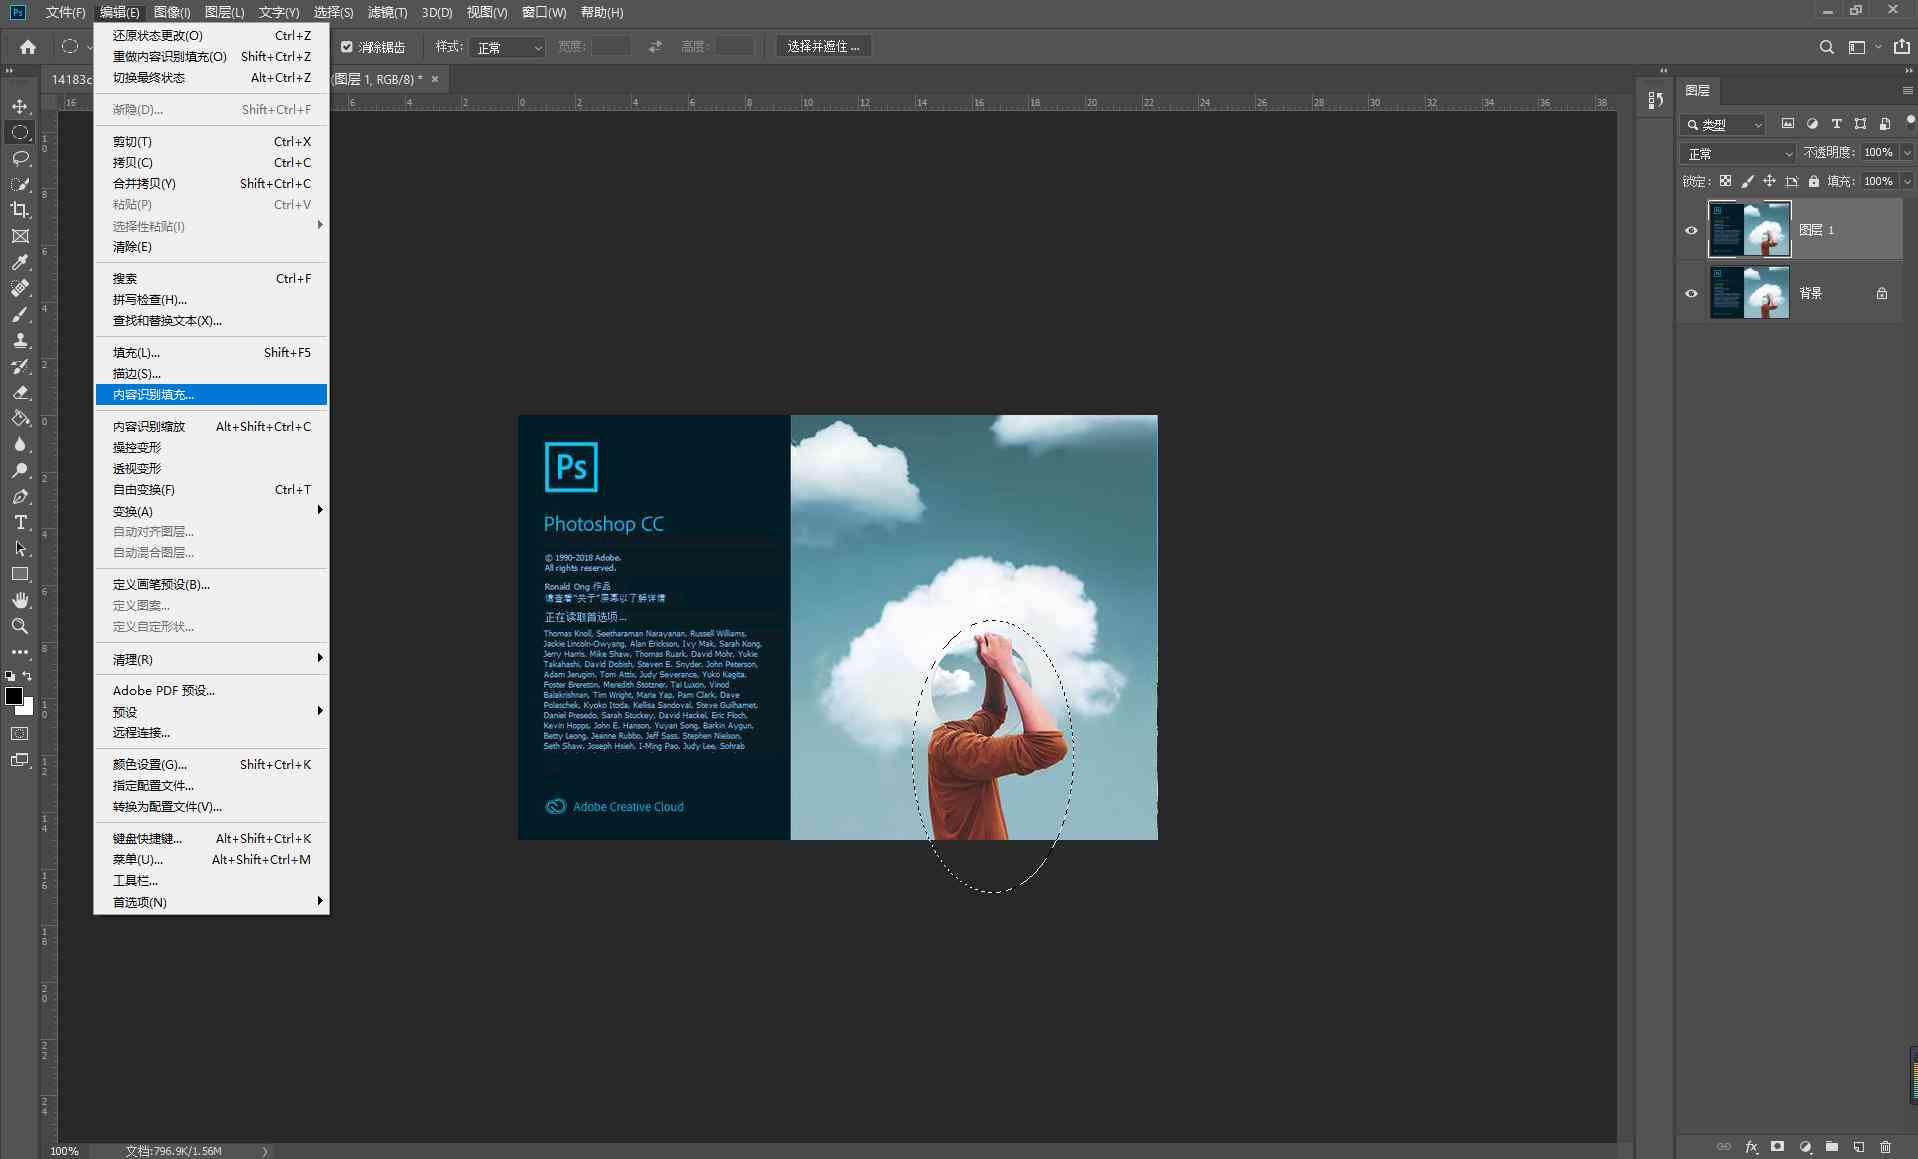
Task: Open the 填充 fill dropdown arrow
Action: tap(1907, 181)
